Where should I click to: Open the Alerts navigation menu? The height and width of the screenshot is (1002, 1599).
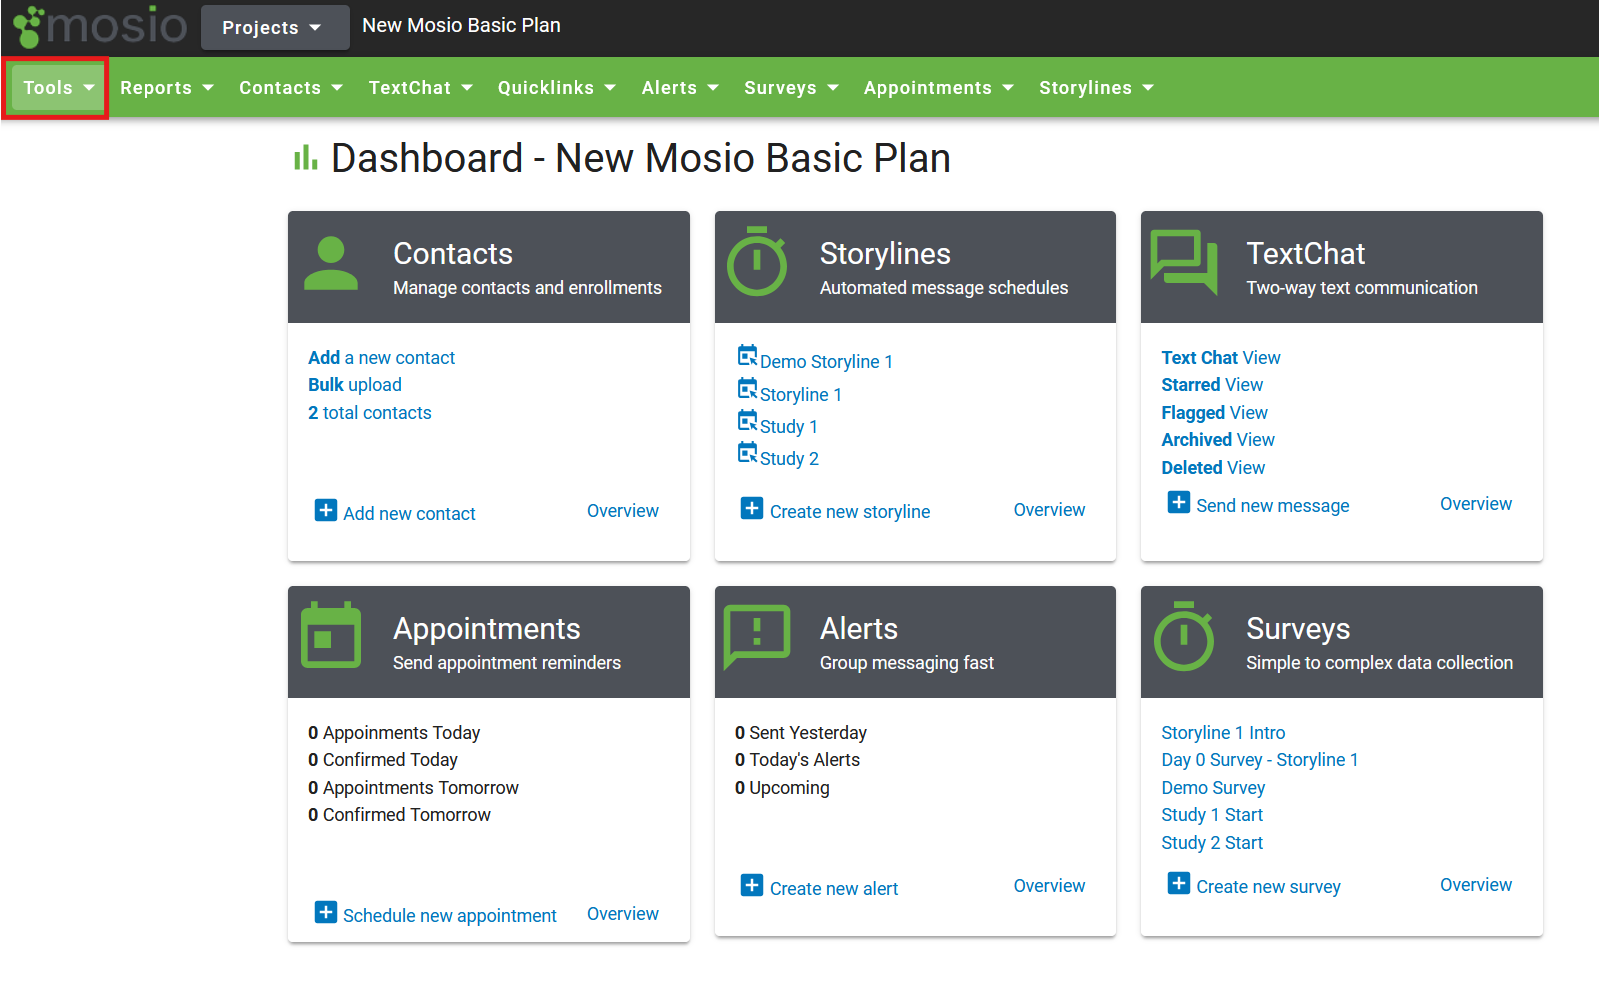pos(680,88)
